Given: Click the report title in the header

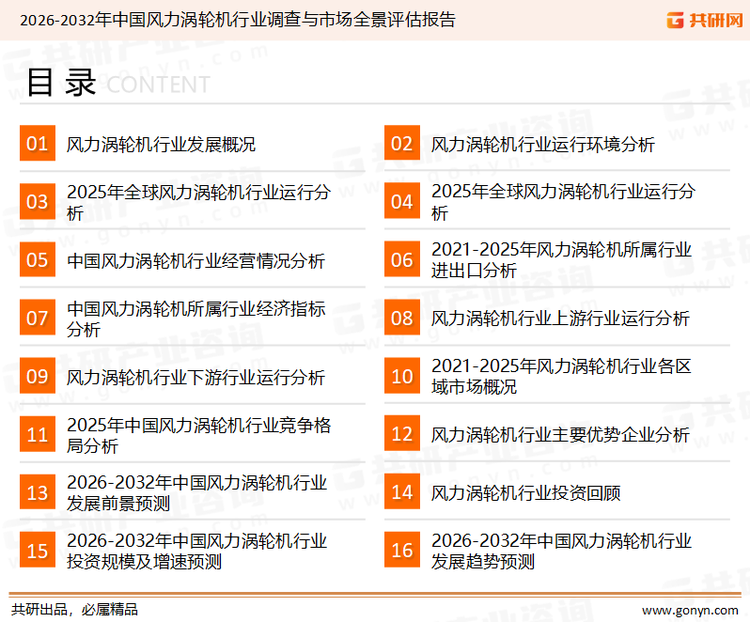Looking at the screenshot, I should click(x=238, y=19).
